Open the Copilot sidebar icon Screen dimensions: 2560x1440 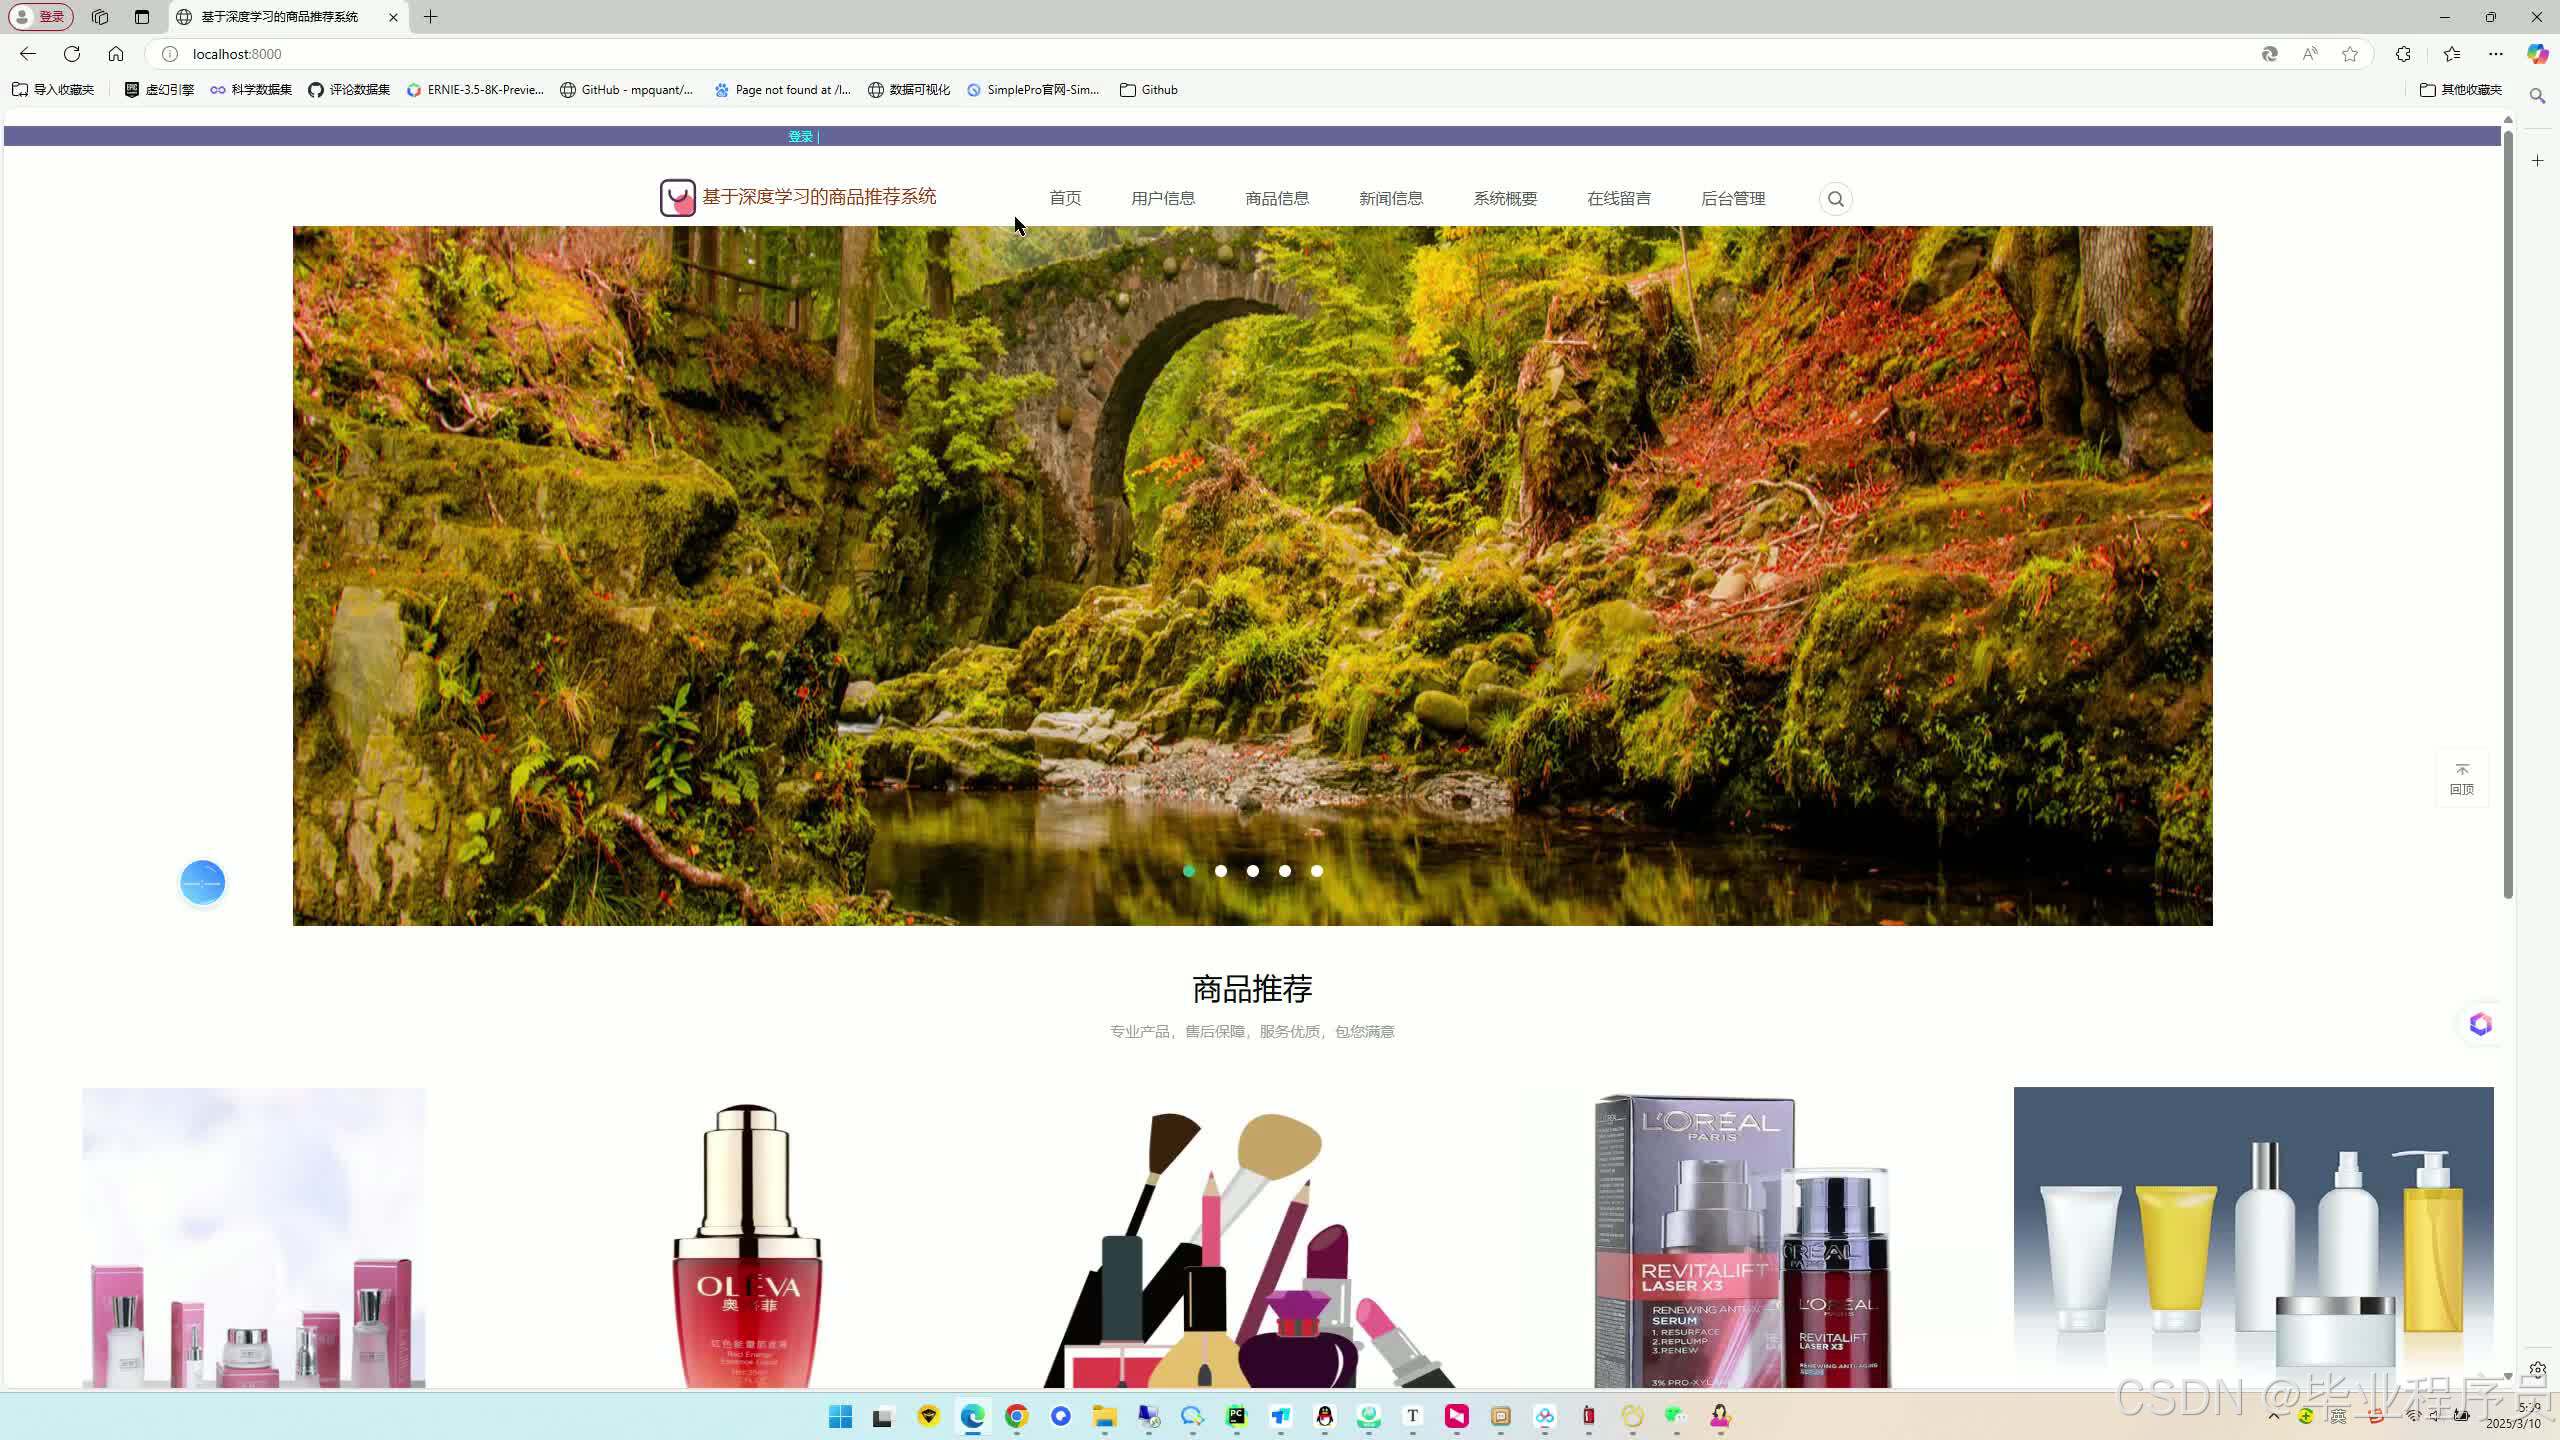pyautogui.click(x=2538, y=54)
